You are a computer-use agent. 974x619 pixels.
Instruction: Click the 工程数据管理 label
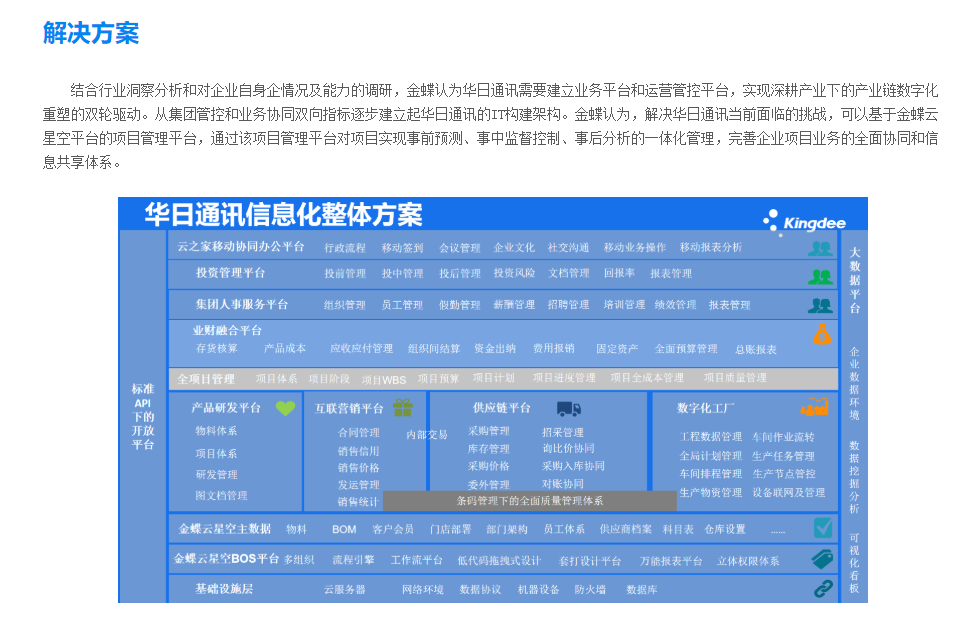[x=711, y=436]
